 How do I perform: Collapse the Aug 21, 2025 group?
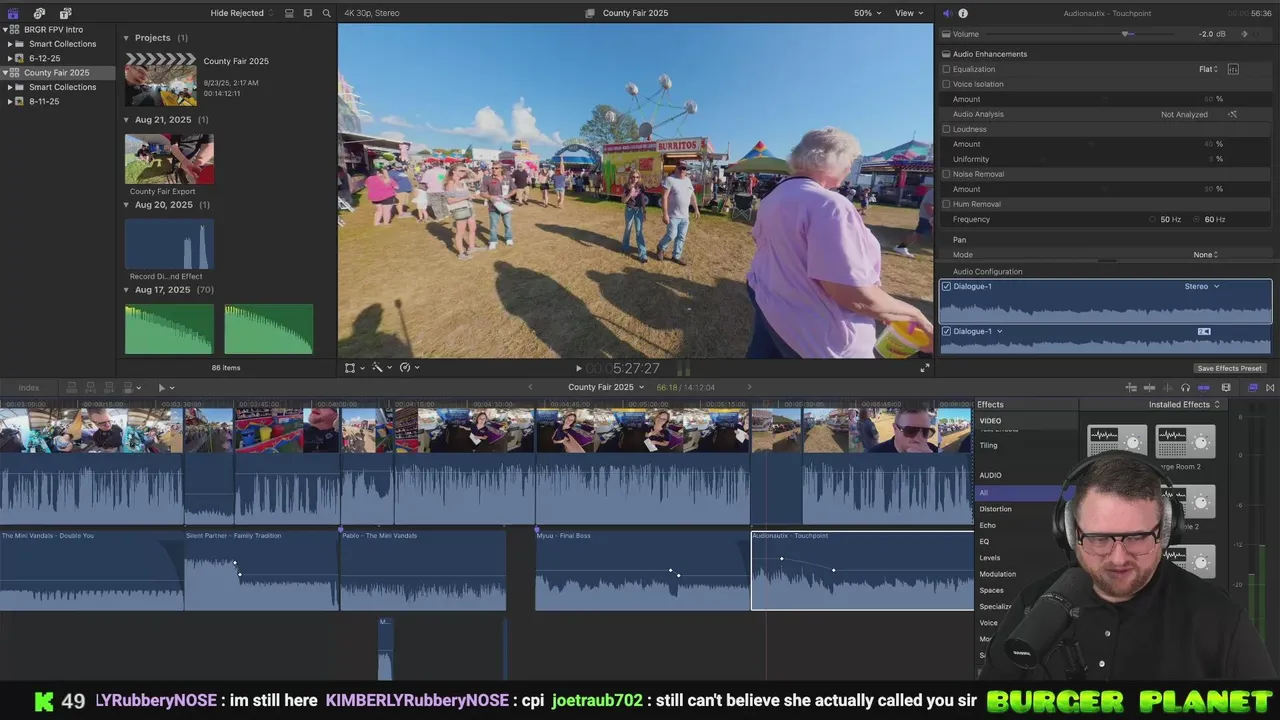tap(126, 120)
